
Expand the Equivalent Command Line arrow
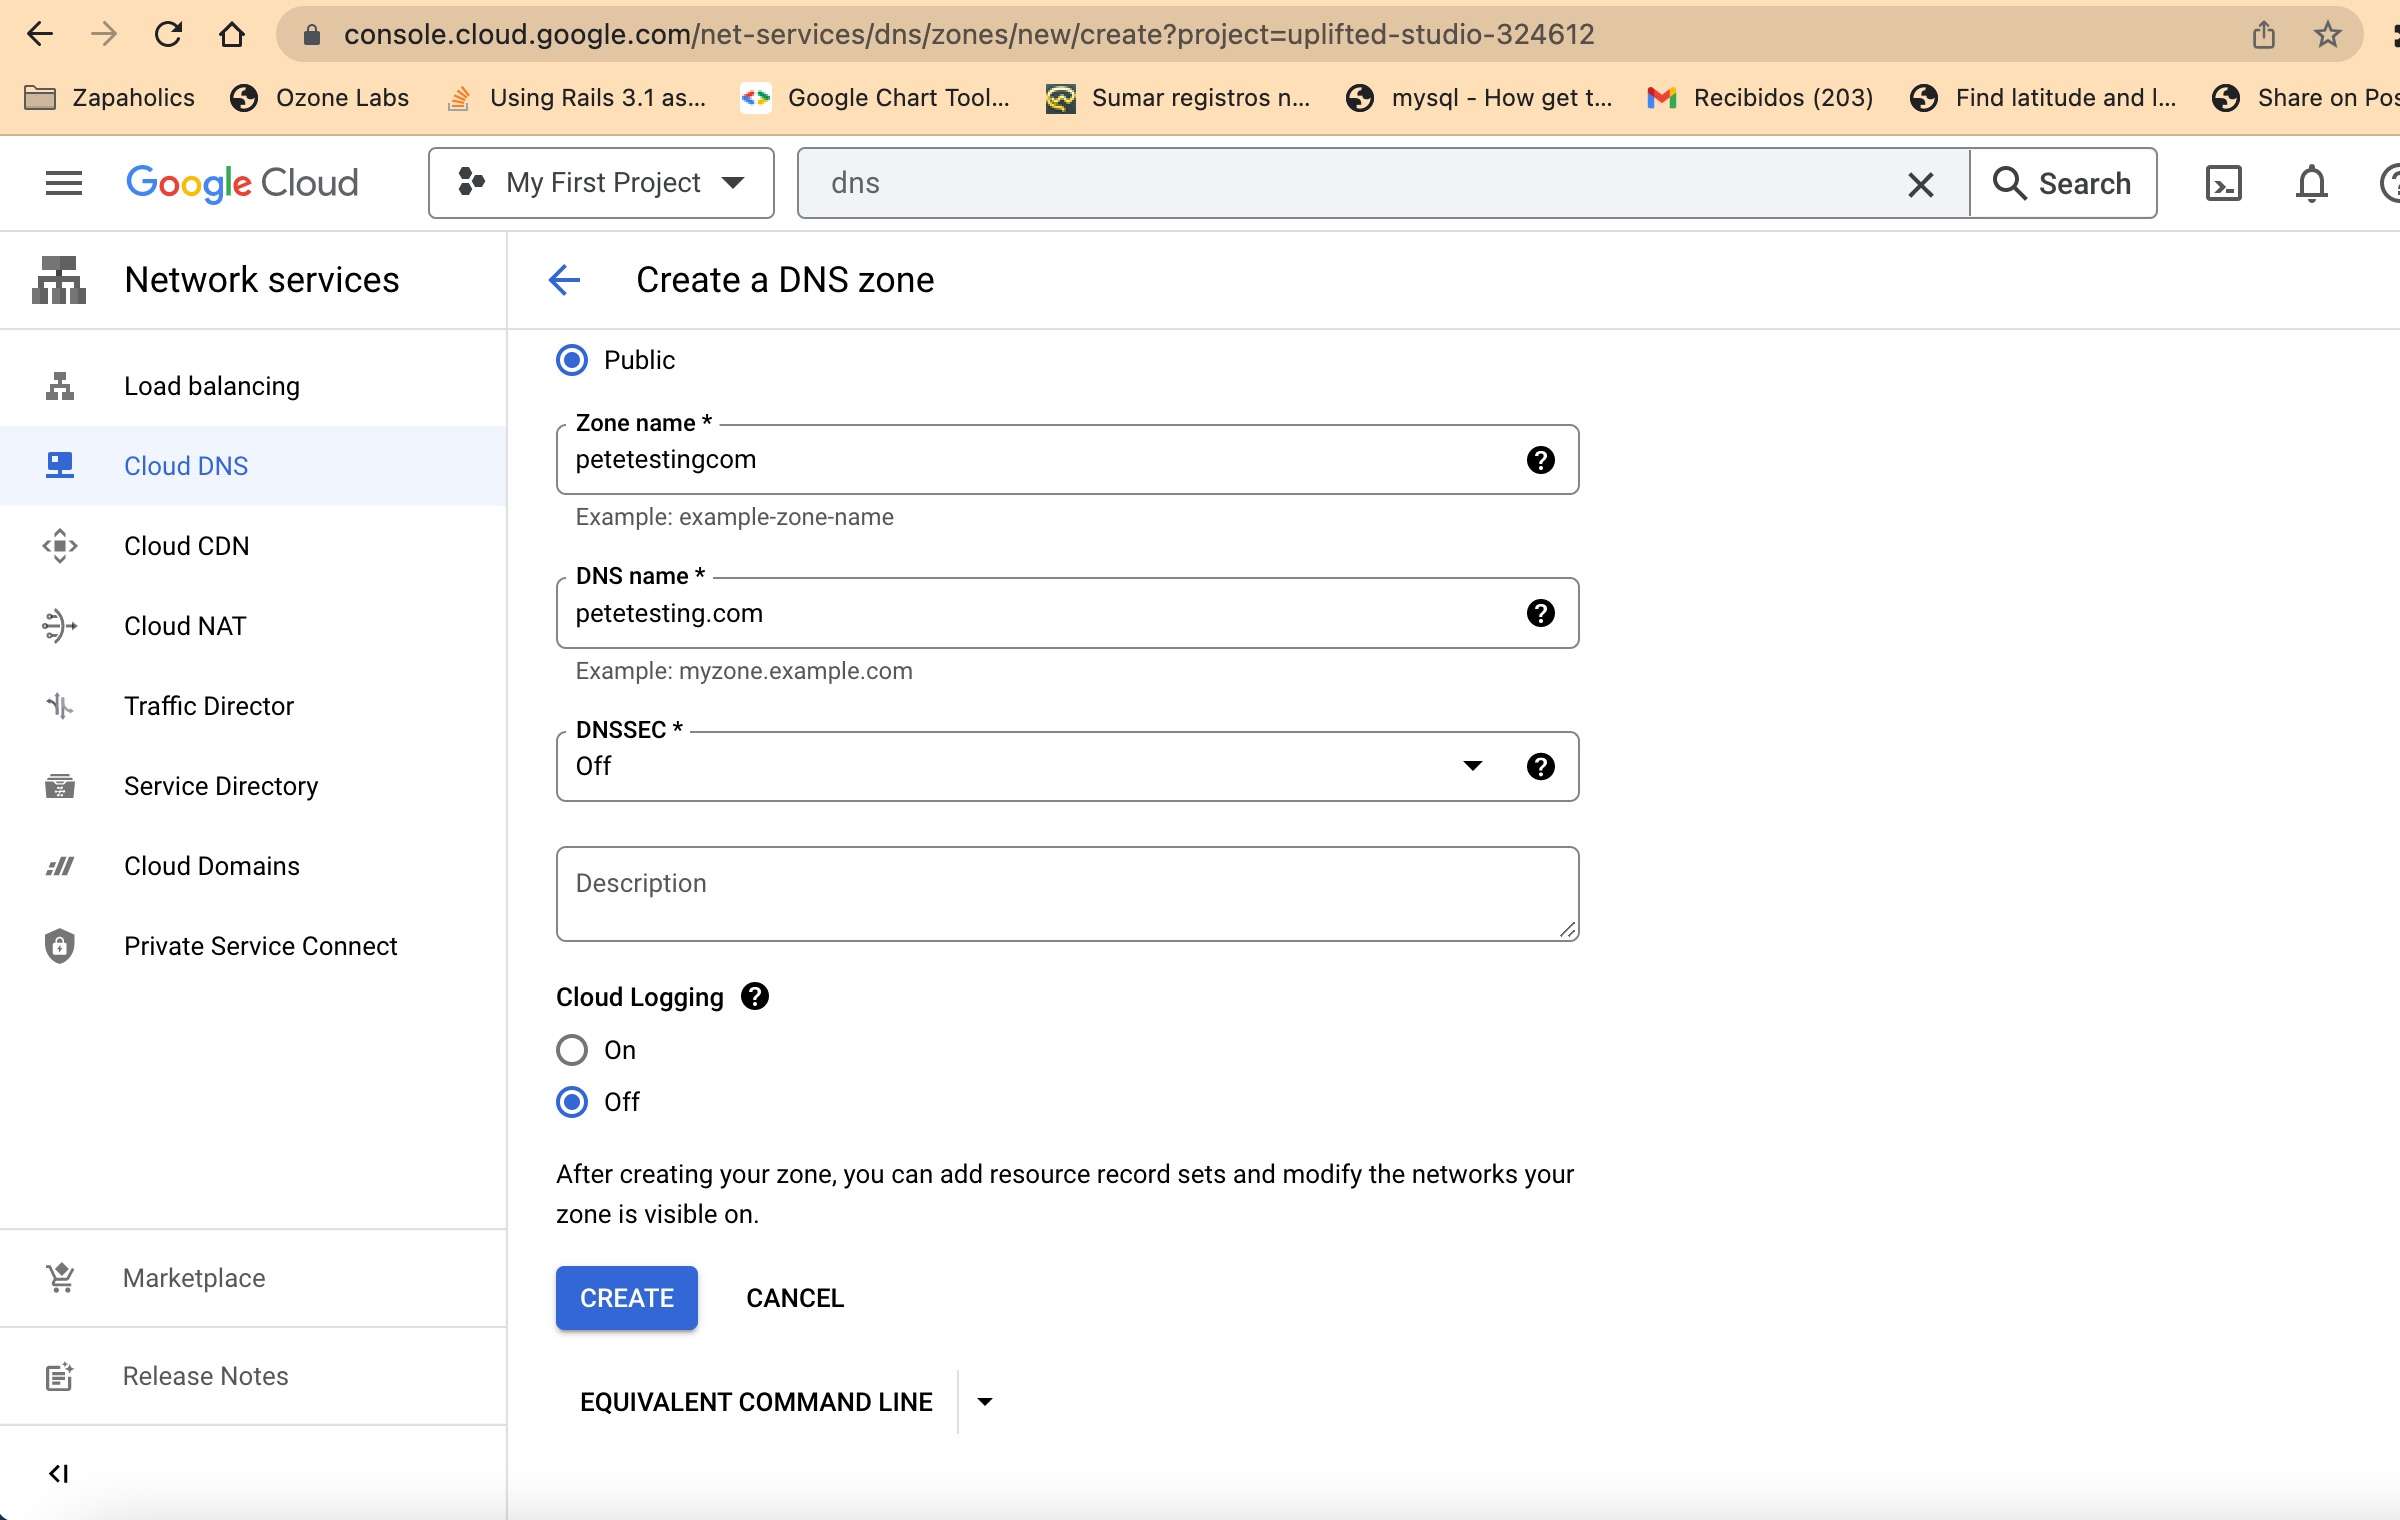985,1402
